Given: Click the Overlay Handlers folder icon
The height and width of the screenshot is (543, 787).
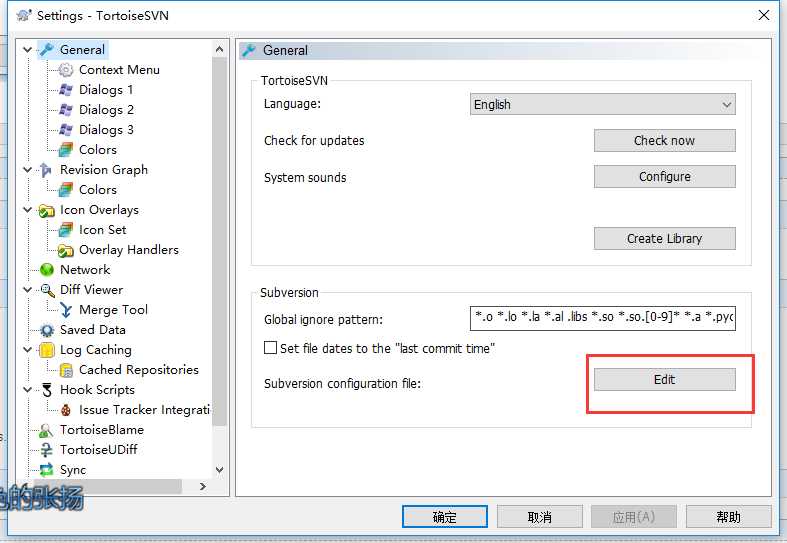Looking at the screenshot, I should tap(66, 250).
